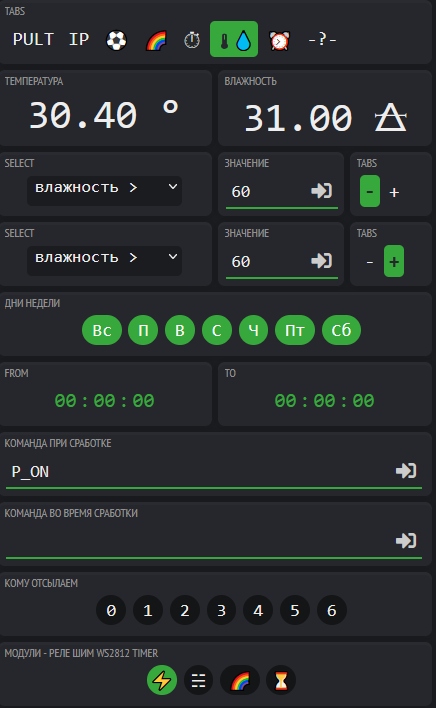Select minus in second row TABS
The width and height of the screenshot is (436, 708).
pyautogui.click(x=370, y=262)
